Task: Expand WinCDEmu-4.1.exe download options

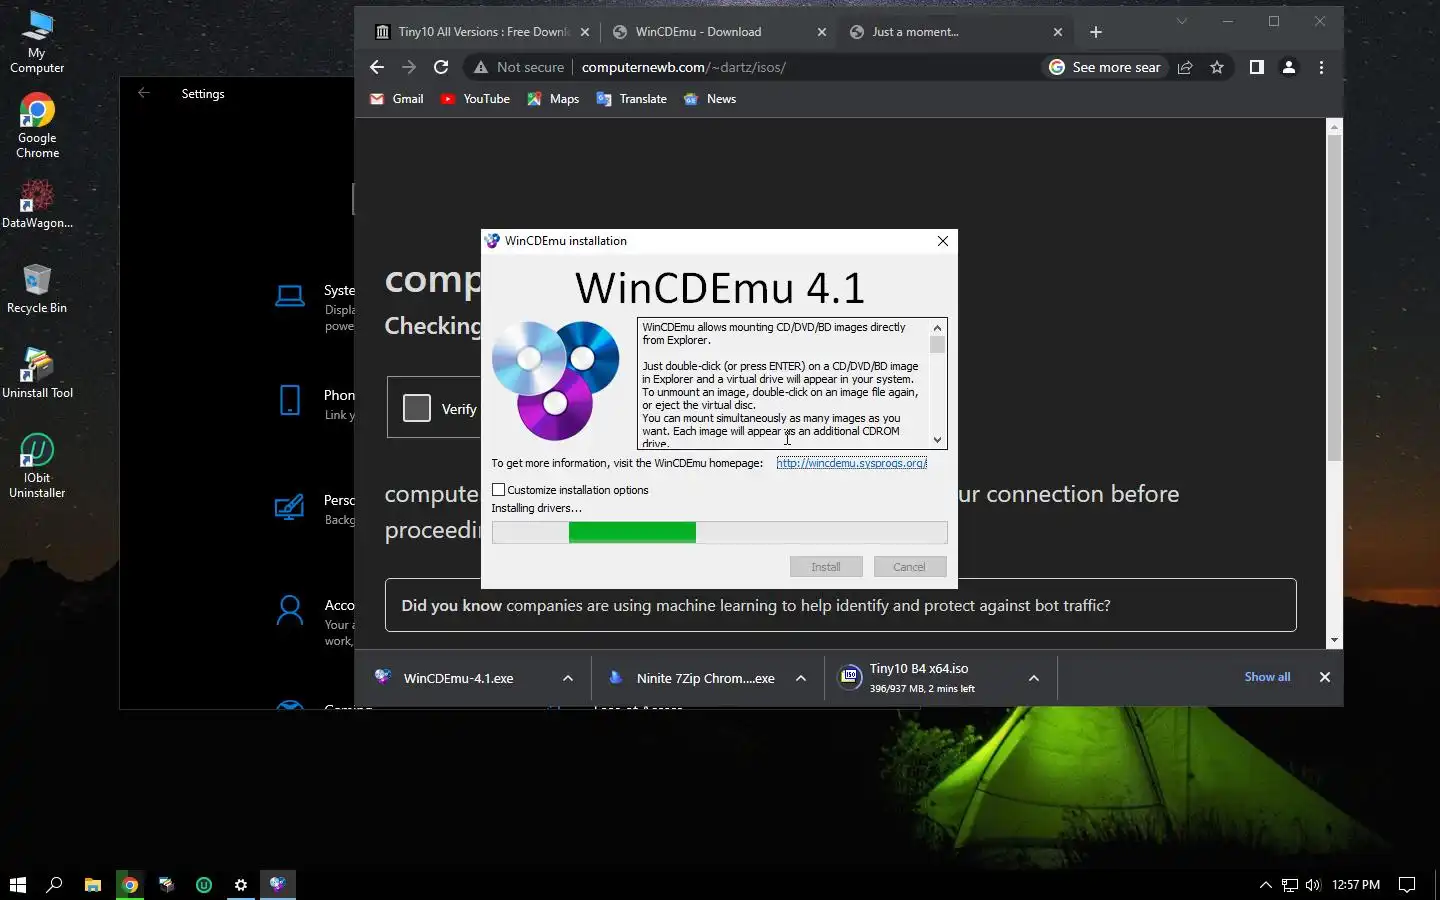Action: [568, 678]
